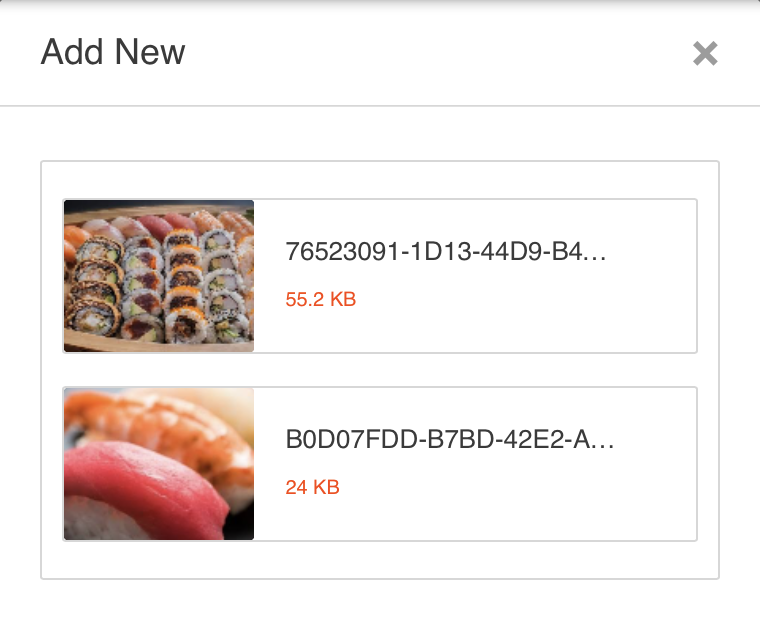Click the divider line beneath the Add New header
The image size is (760, 626).
380,105
